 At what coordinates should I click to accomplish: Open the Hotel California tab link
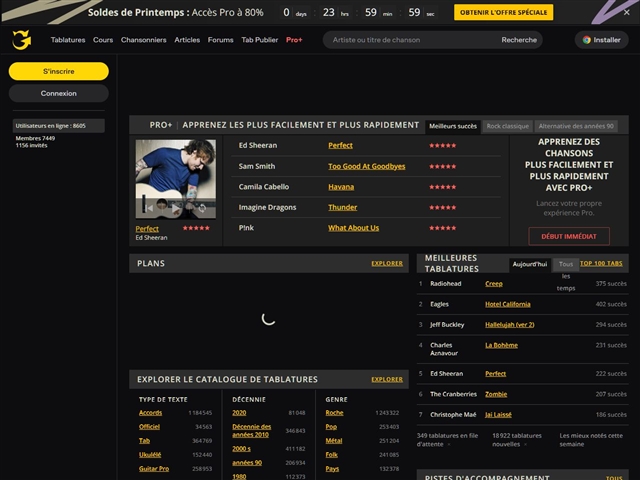pos(508,304)
